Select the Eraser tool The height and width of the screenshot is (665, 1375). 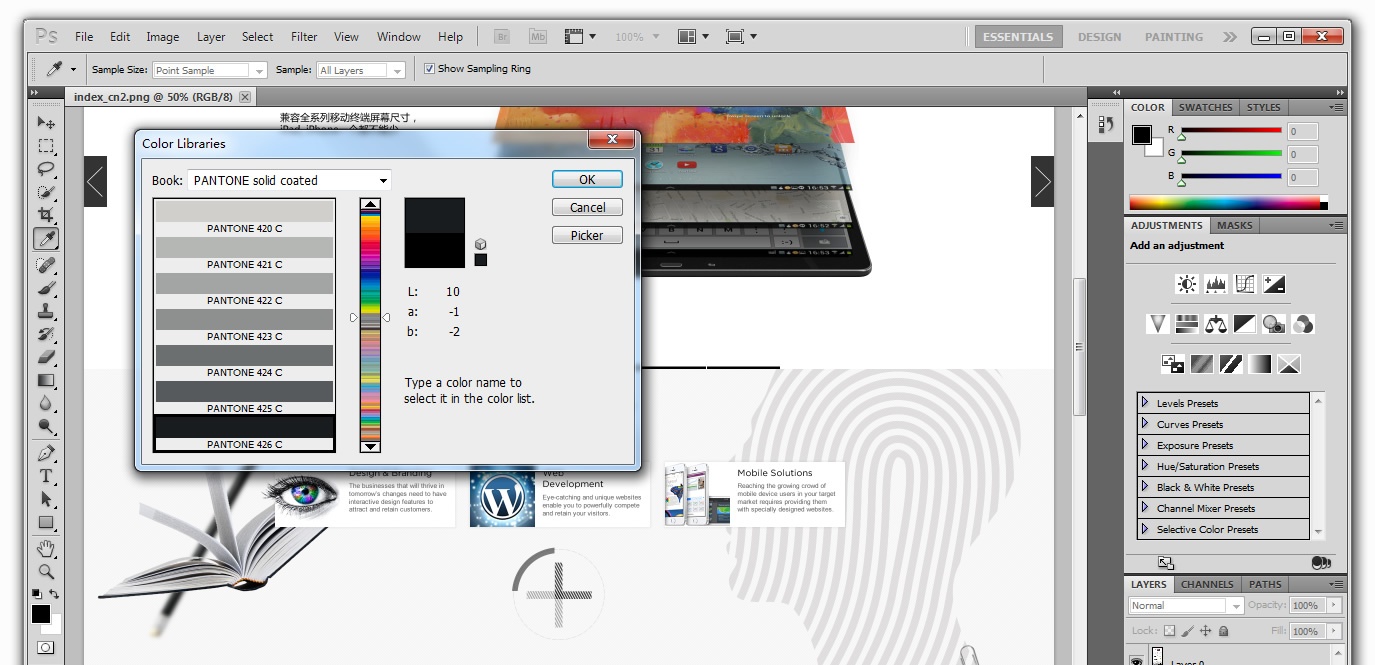(x=46, y=356)
